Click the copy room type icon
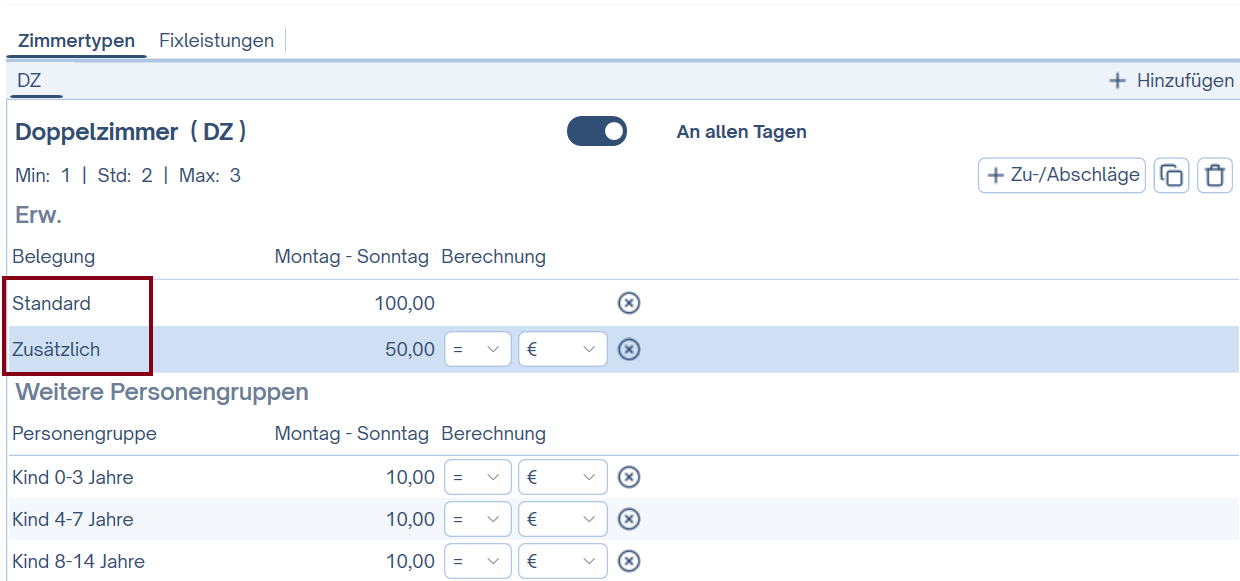Image resolution: width=1240 pixels, height=581 pixels. tap(1170, 176)
